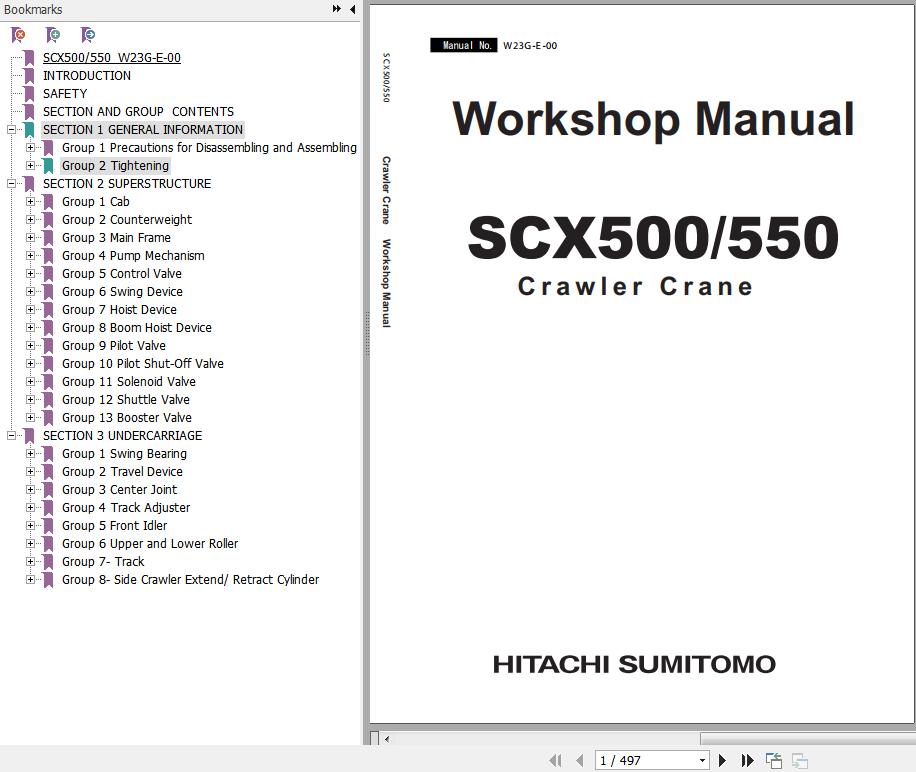Expand Group 5 Front Idler
Screen dimensions: 916x772
30,526
